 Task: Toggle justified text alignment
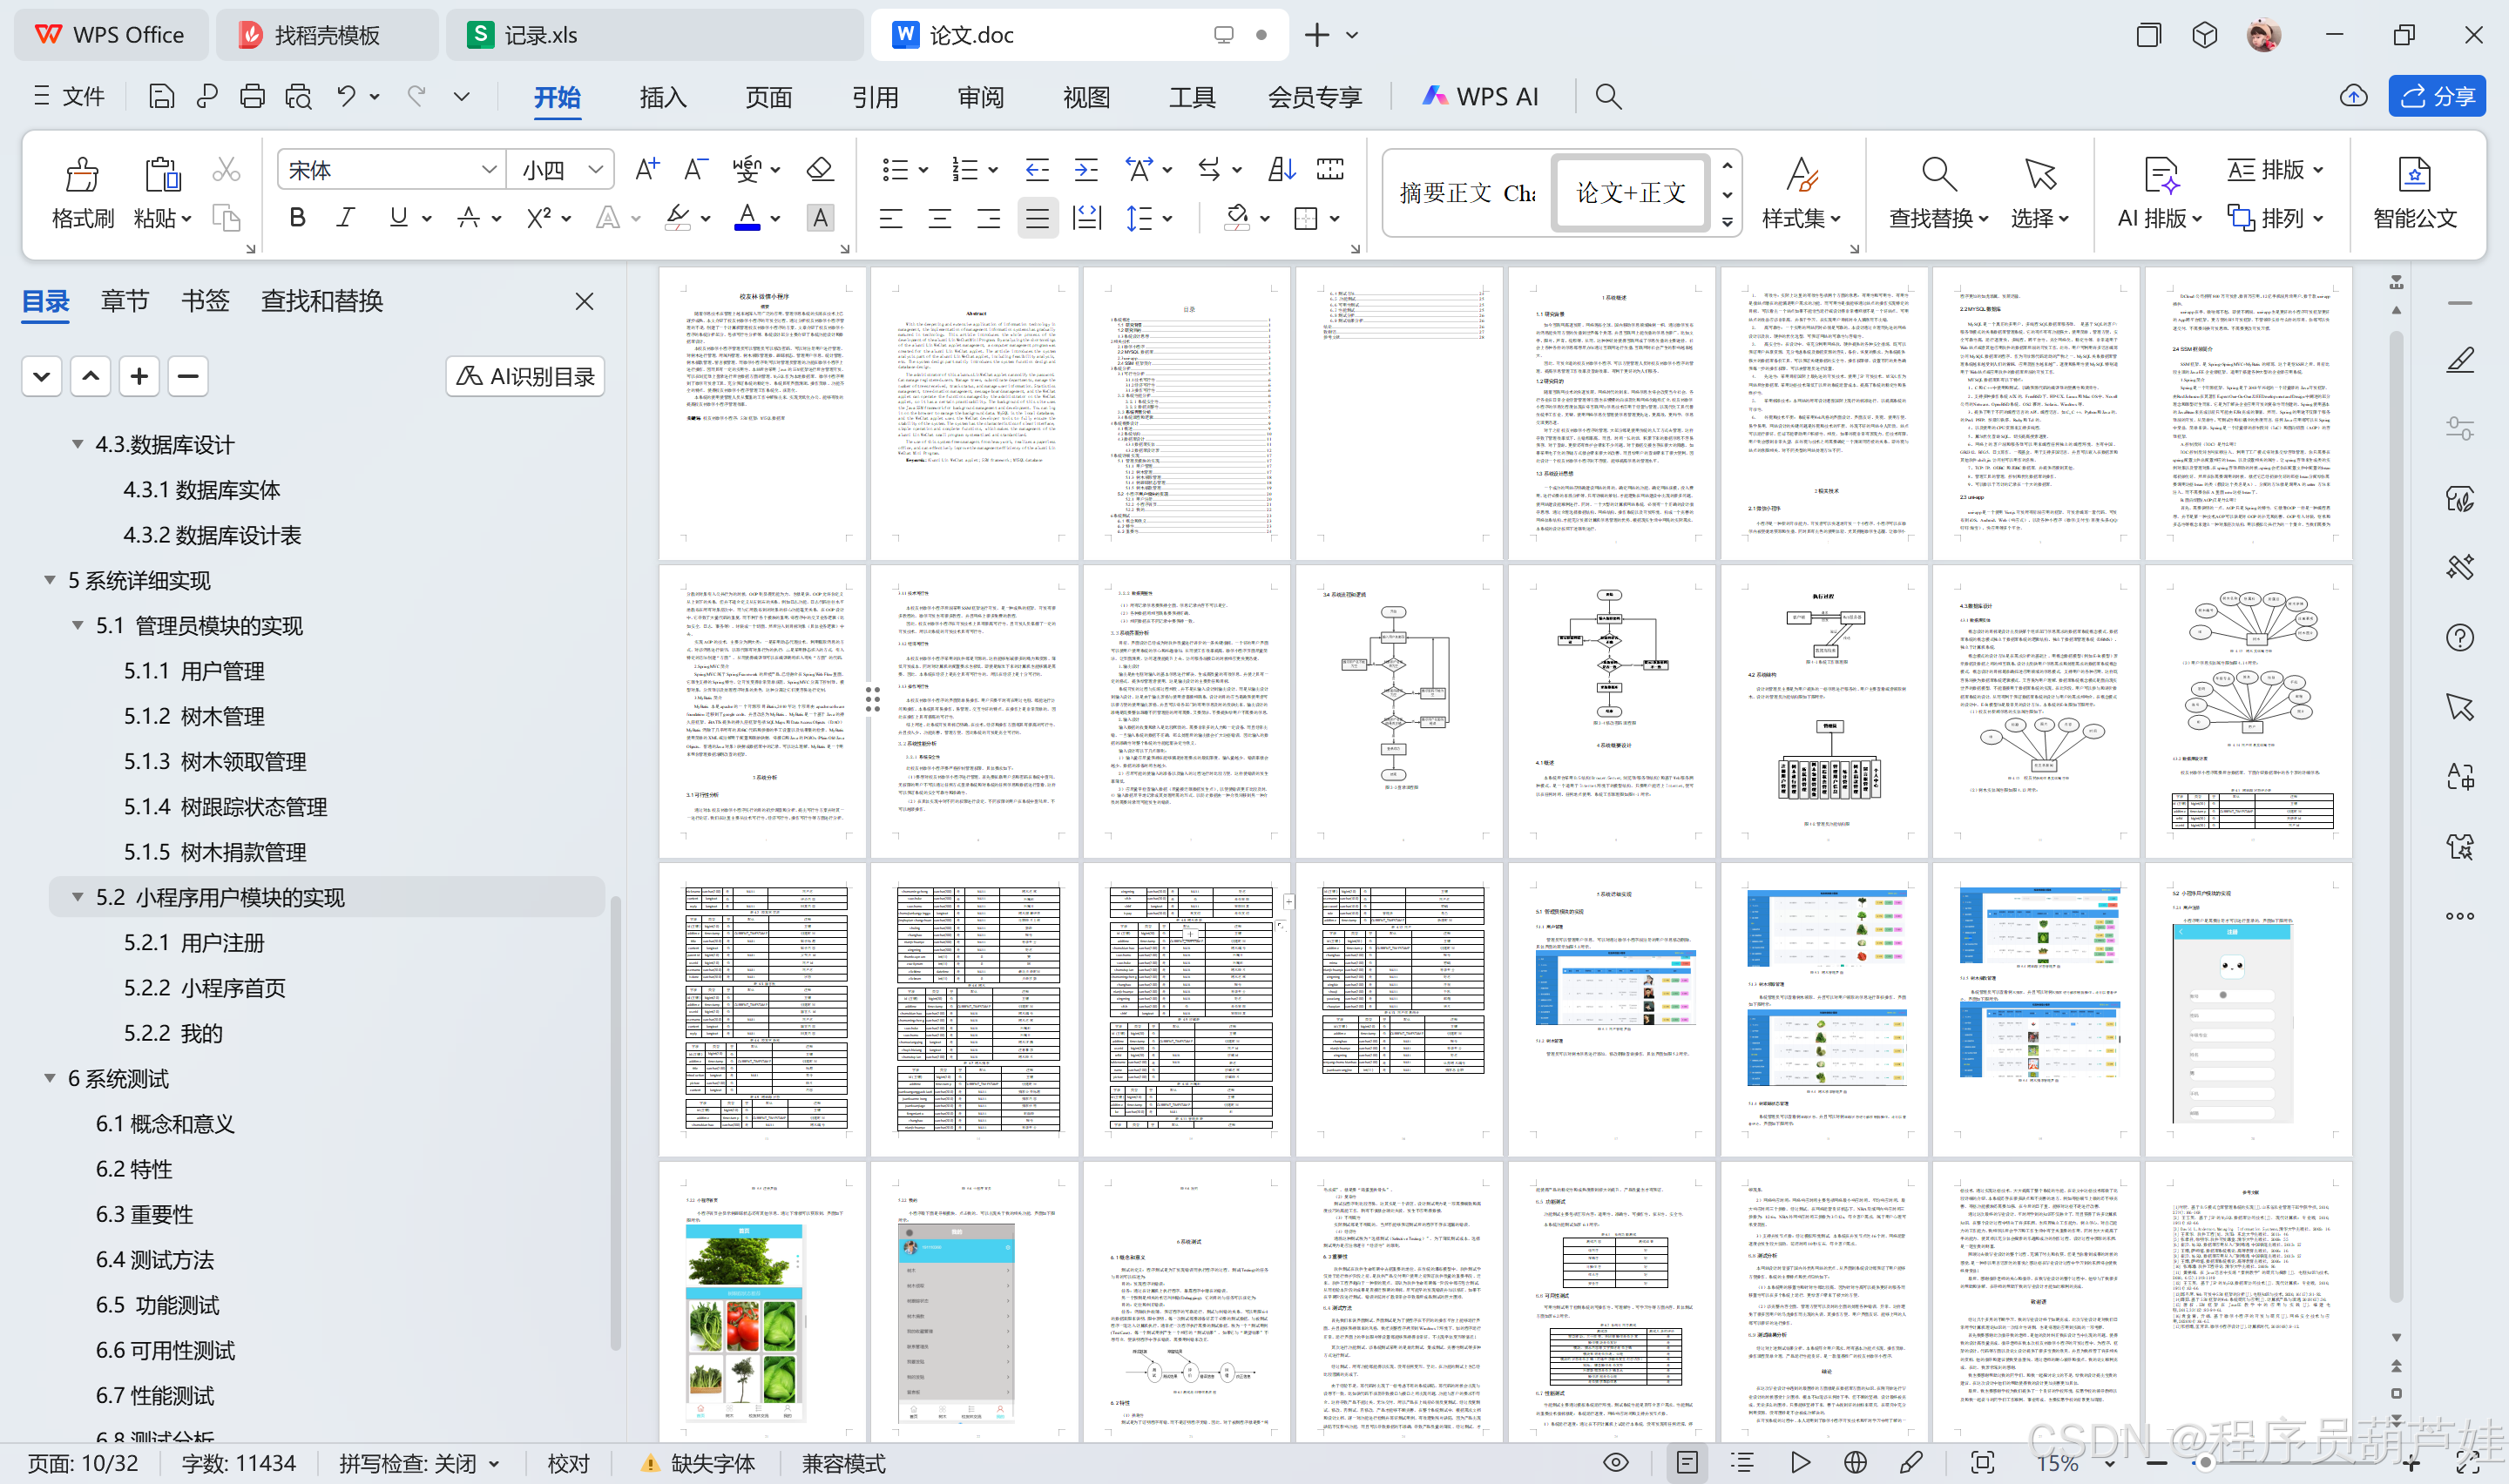tap(1038, 218)
